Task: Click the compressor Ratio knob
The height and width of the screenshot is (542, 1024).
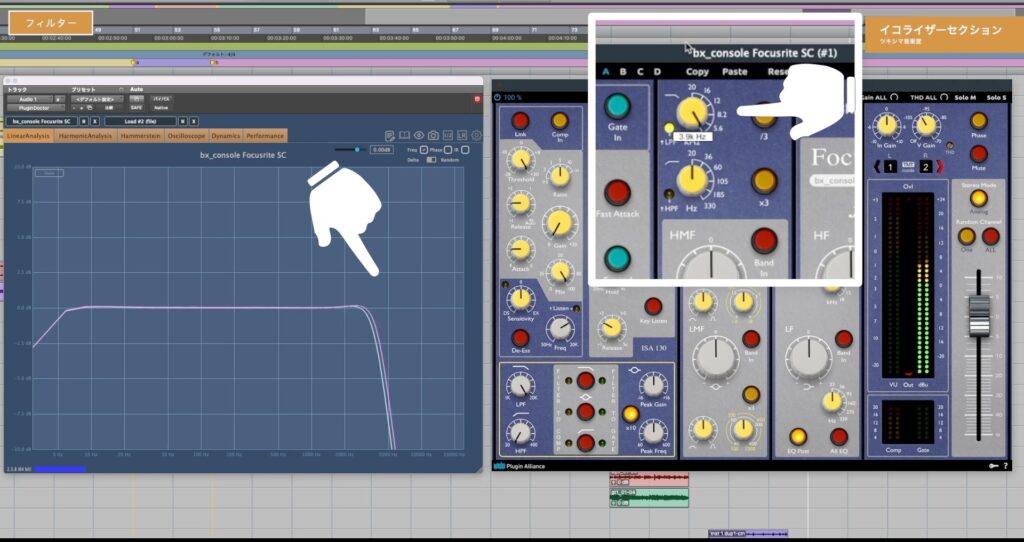Action: coord(560,176)
